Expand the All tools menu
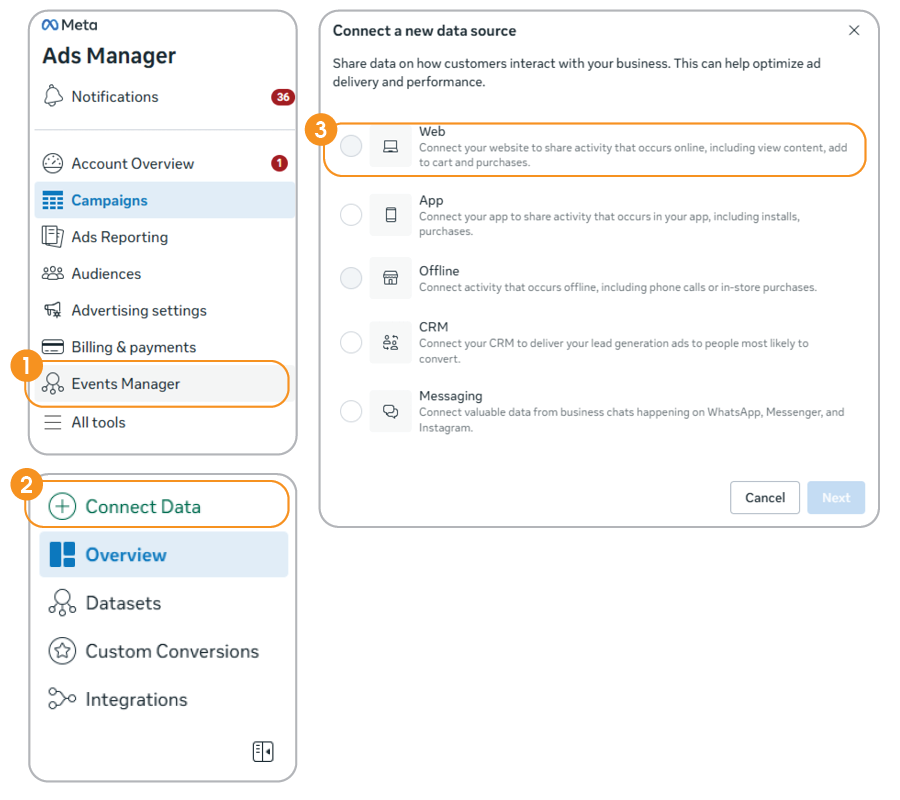The height and width of the screenshot is (800, 900). (x=98, y=423)
